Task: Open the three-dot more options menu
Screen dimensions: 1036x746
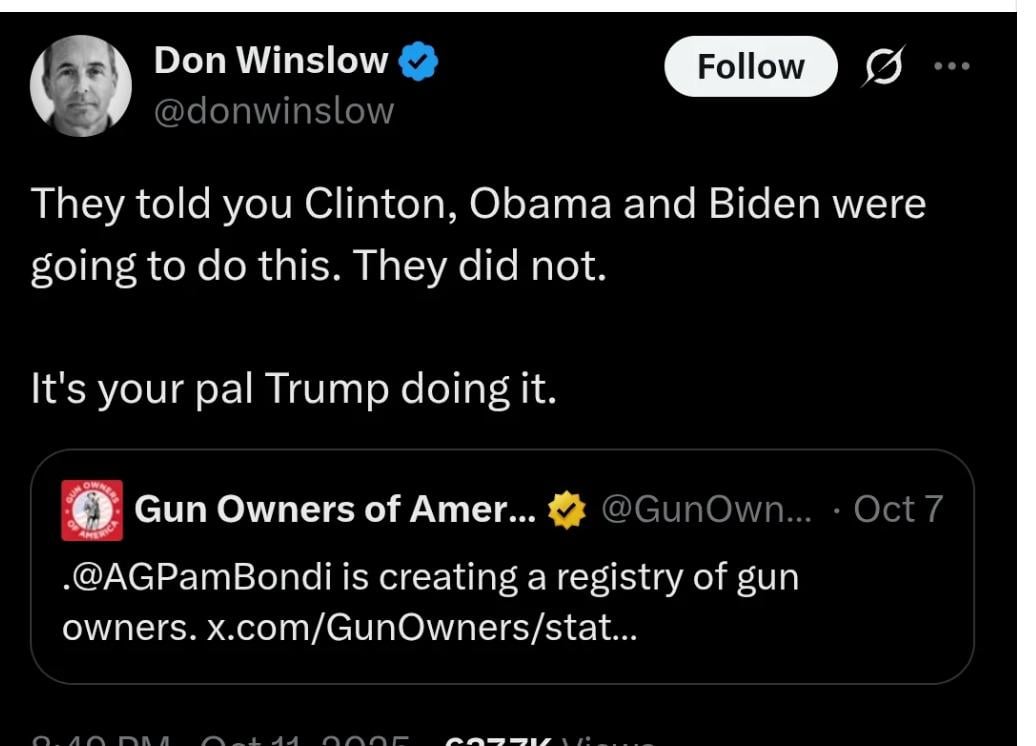Action: 951,66
